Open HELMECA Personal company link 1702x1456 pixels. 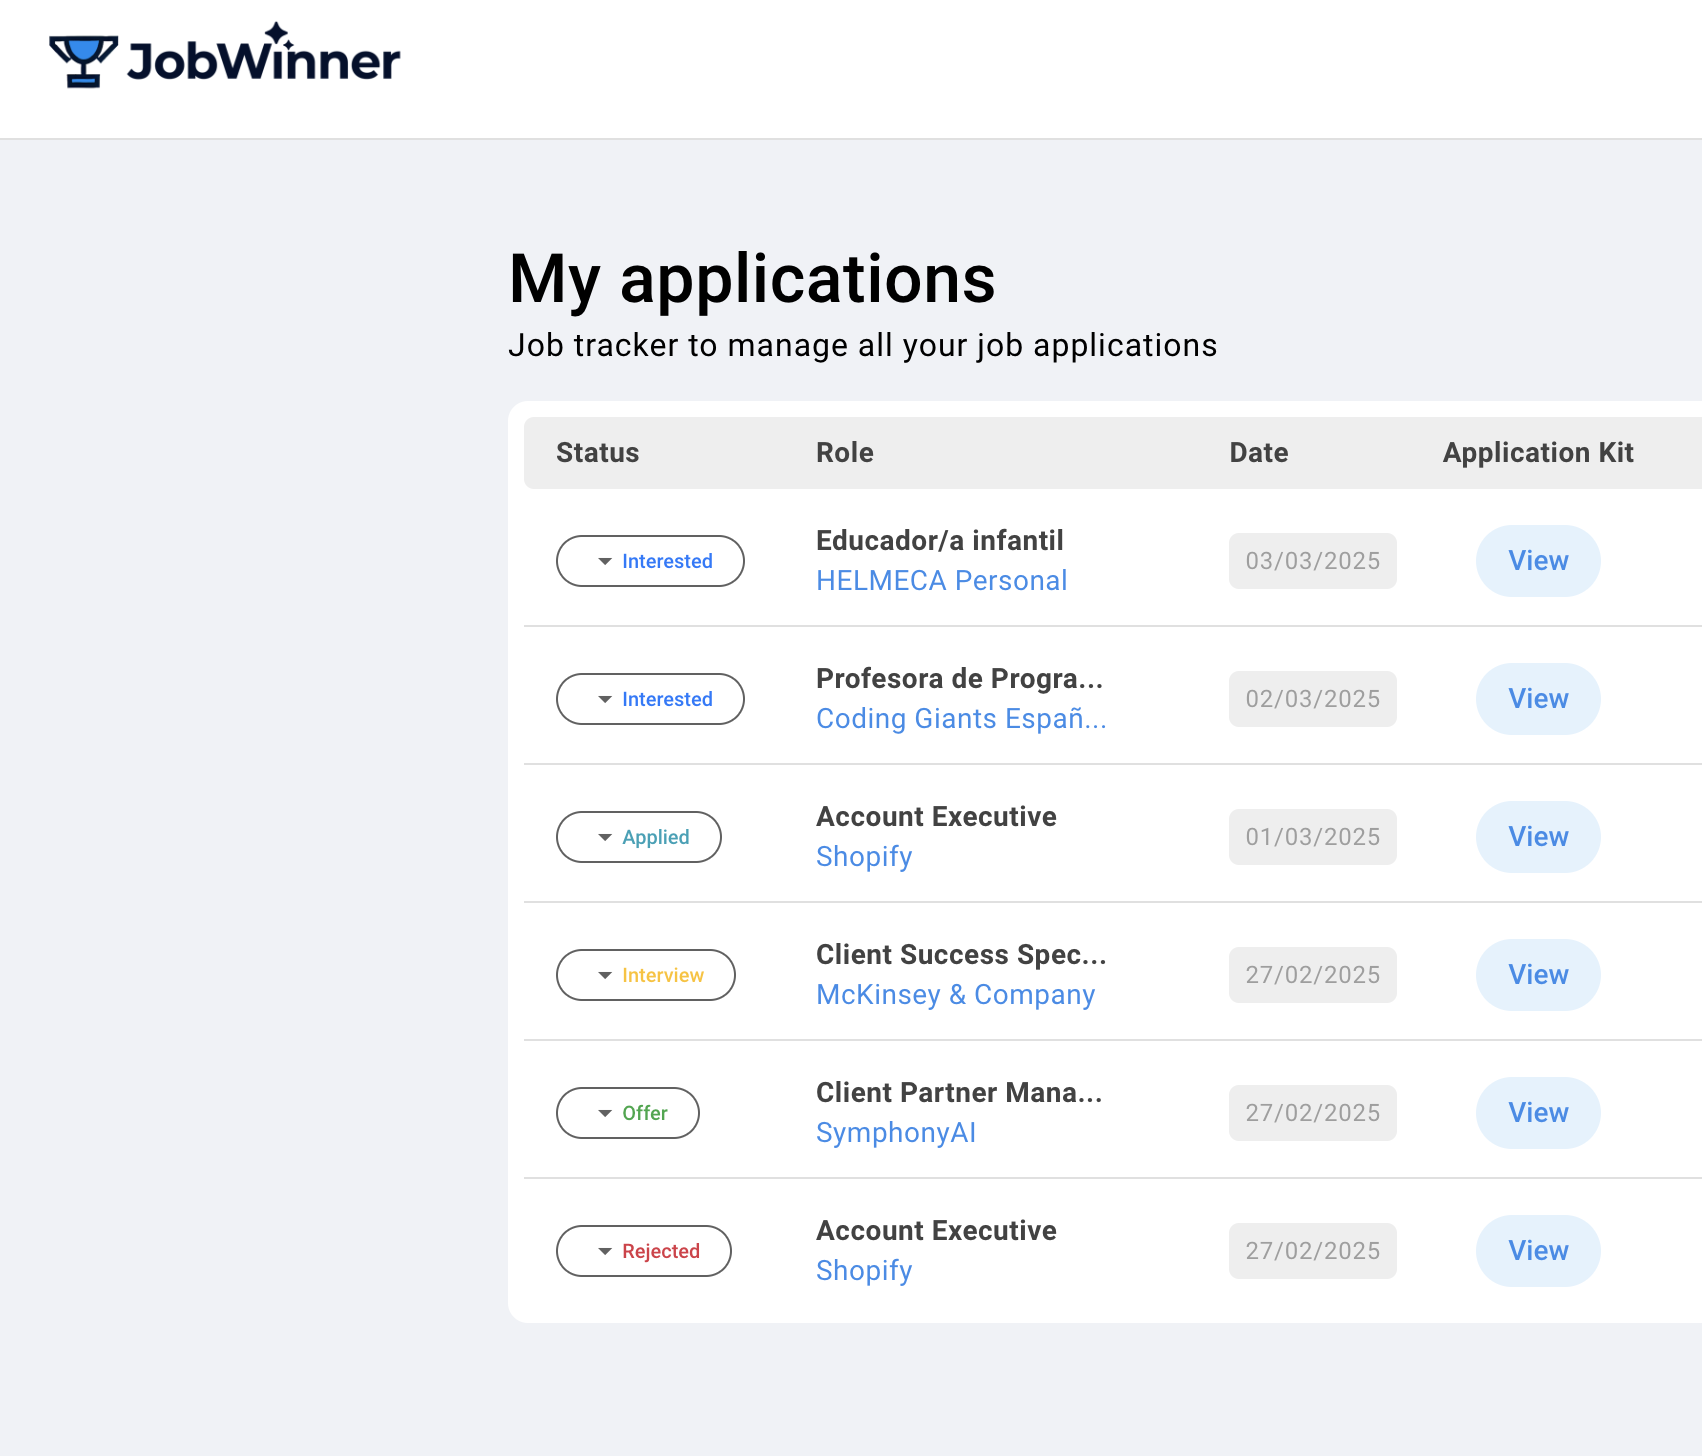tap(941, 581)
